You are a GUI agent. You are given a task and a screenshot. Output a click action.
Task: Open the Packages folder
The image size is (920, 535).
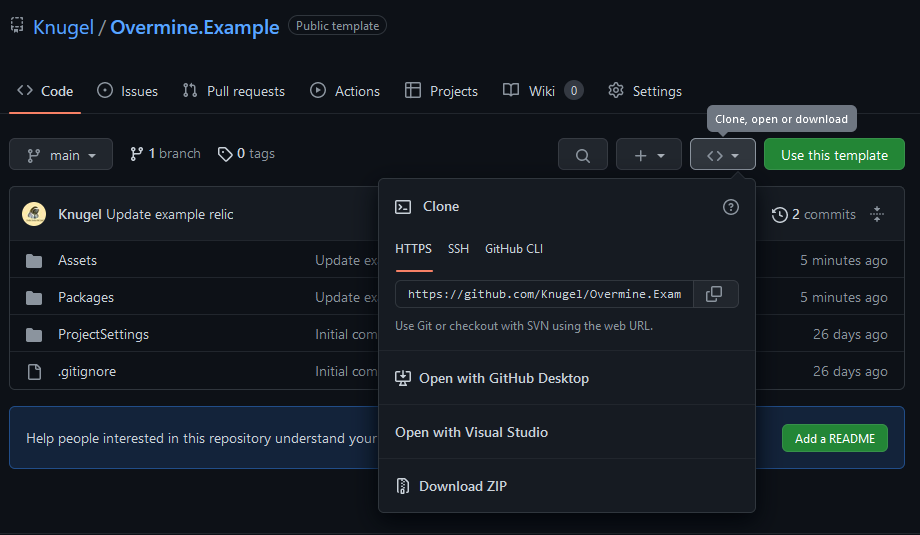click(x=86, y=297)
